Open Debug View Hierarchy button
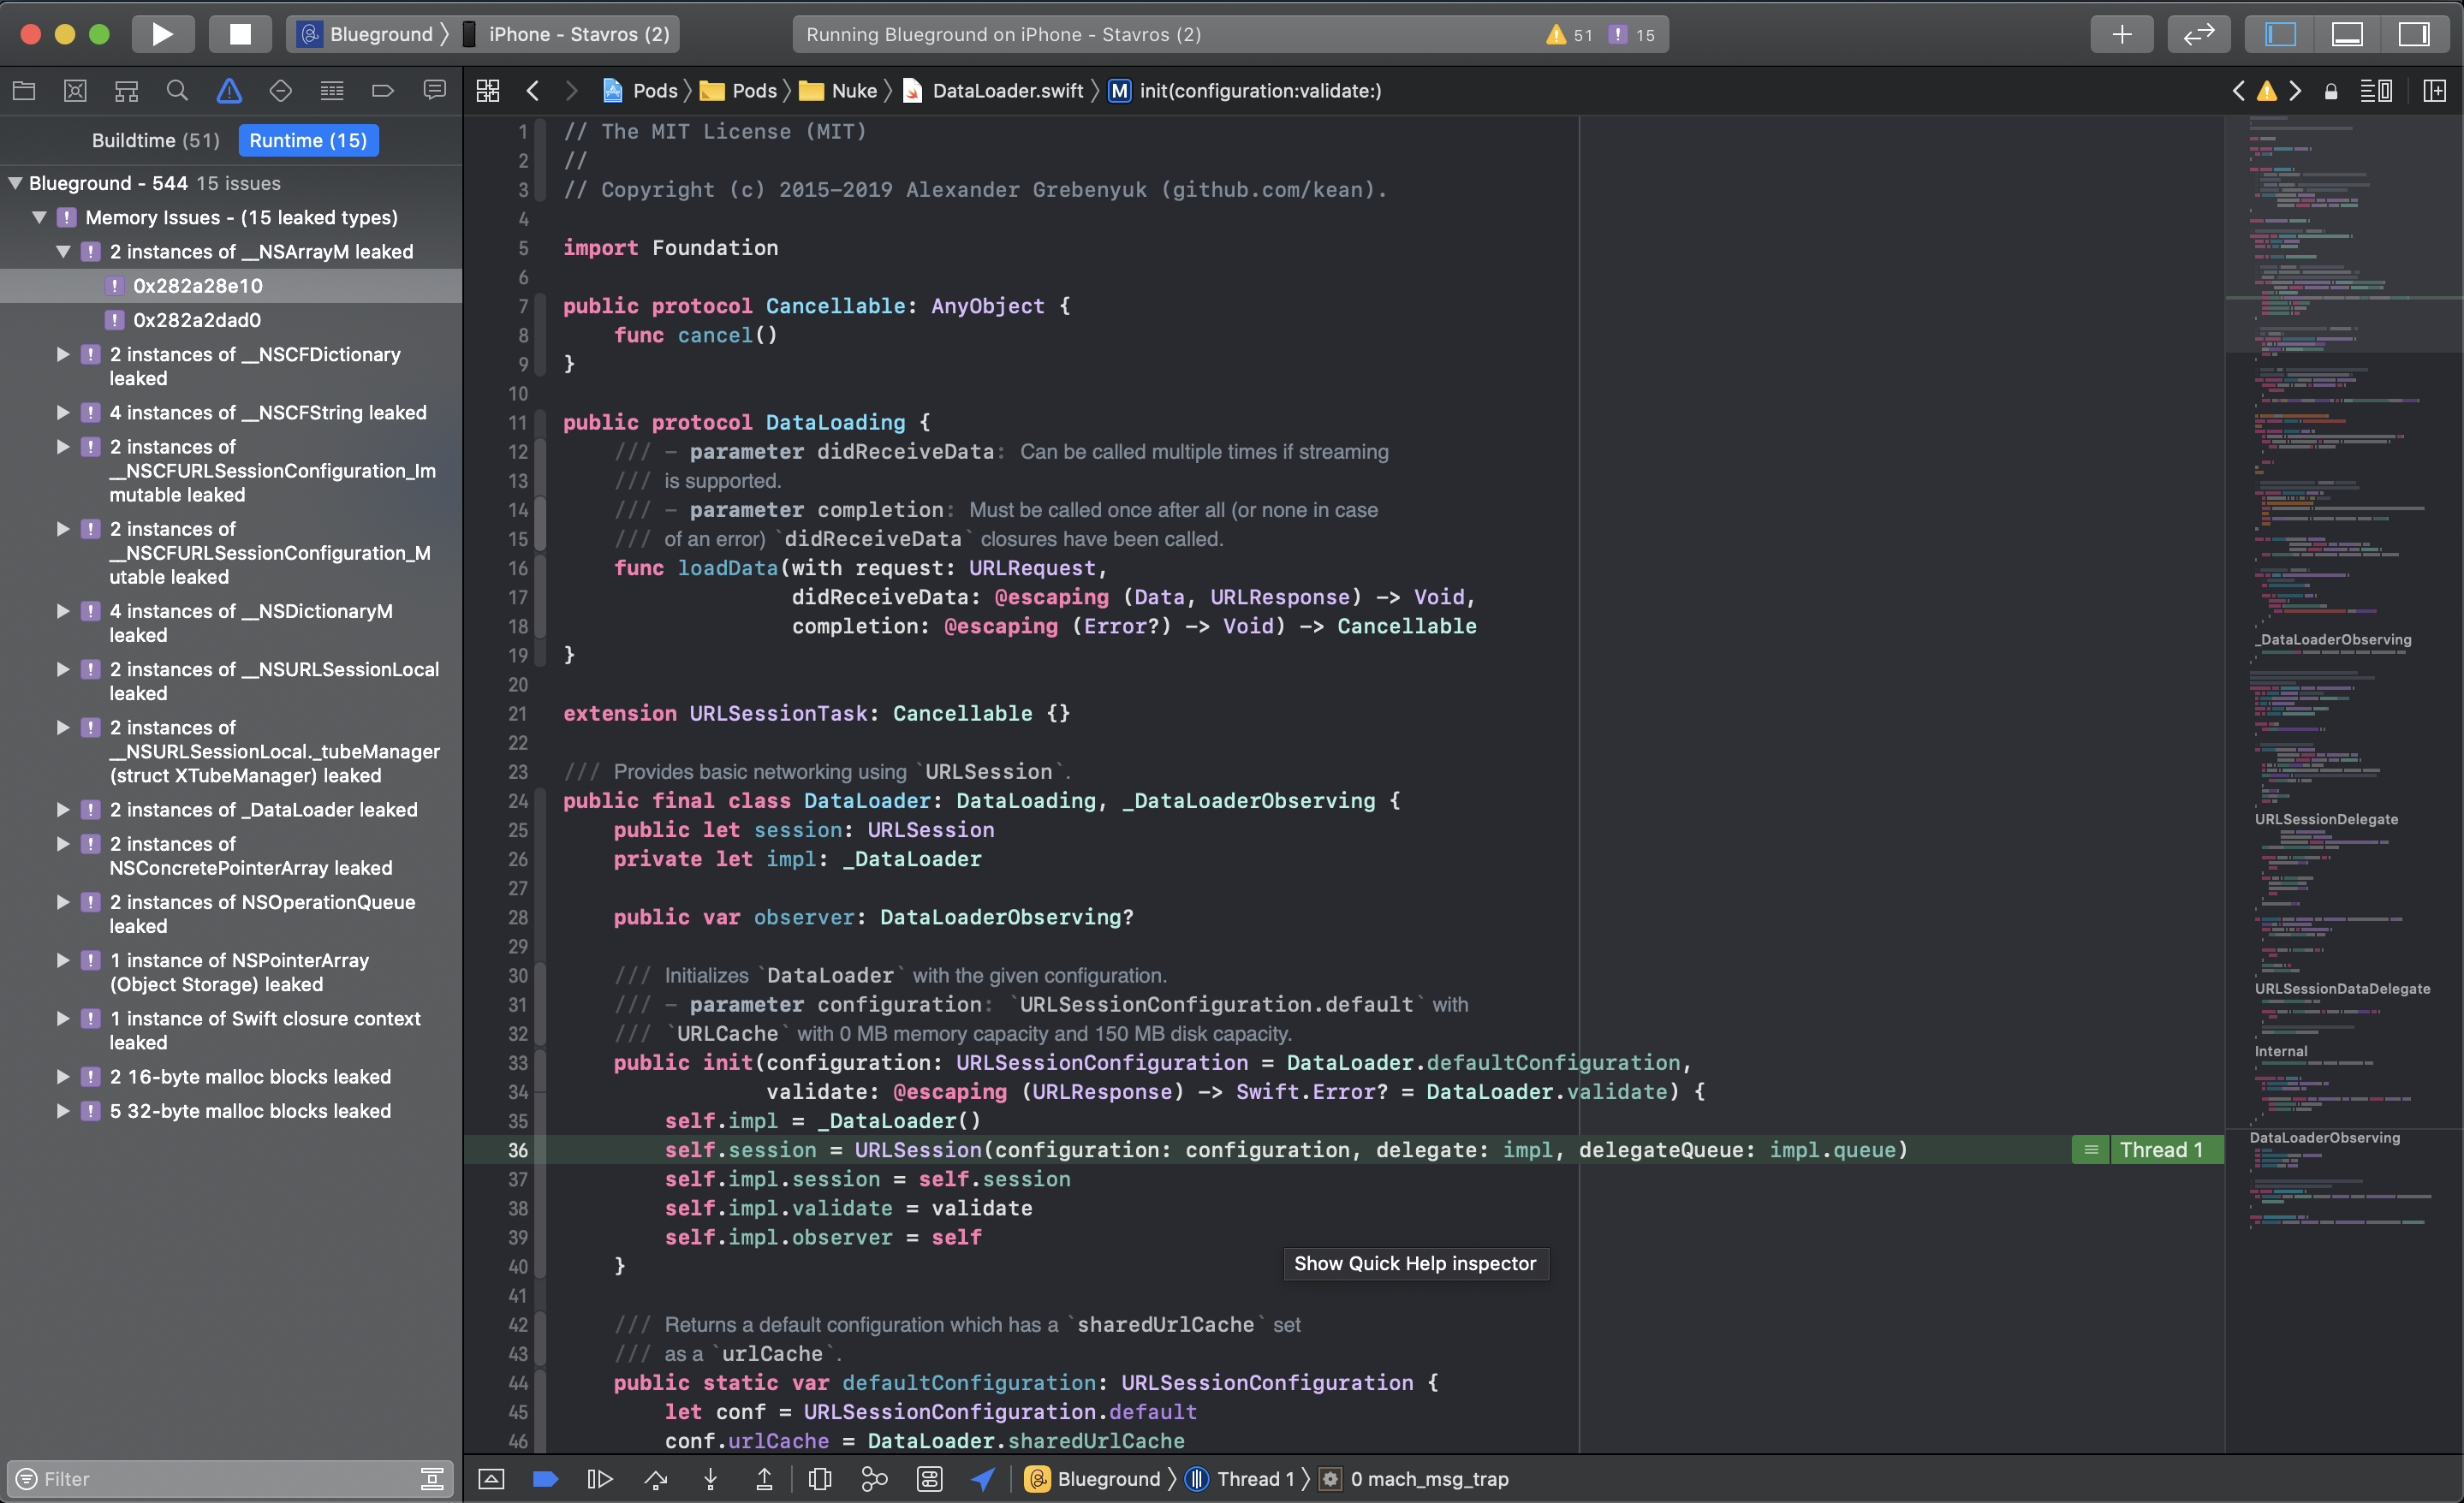The height and width of the screenshot is (1503, 2464). [x=820, y=1479]
